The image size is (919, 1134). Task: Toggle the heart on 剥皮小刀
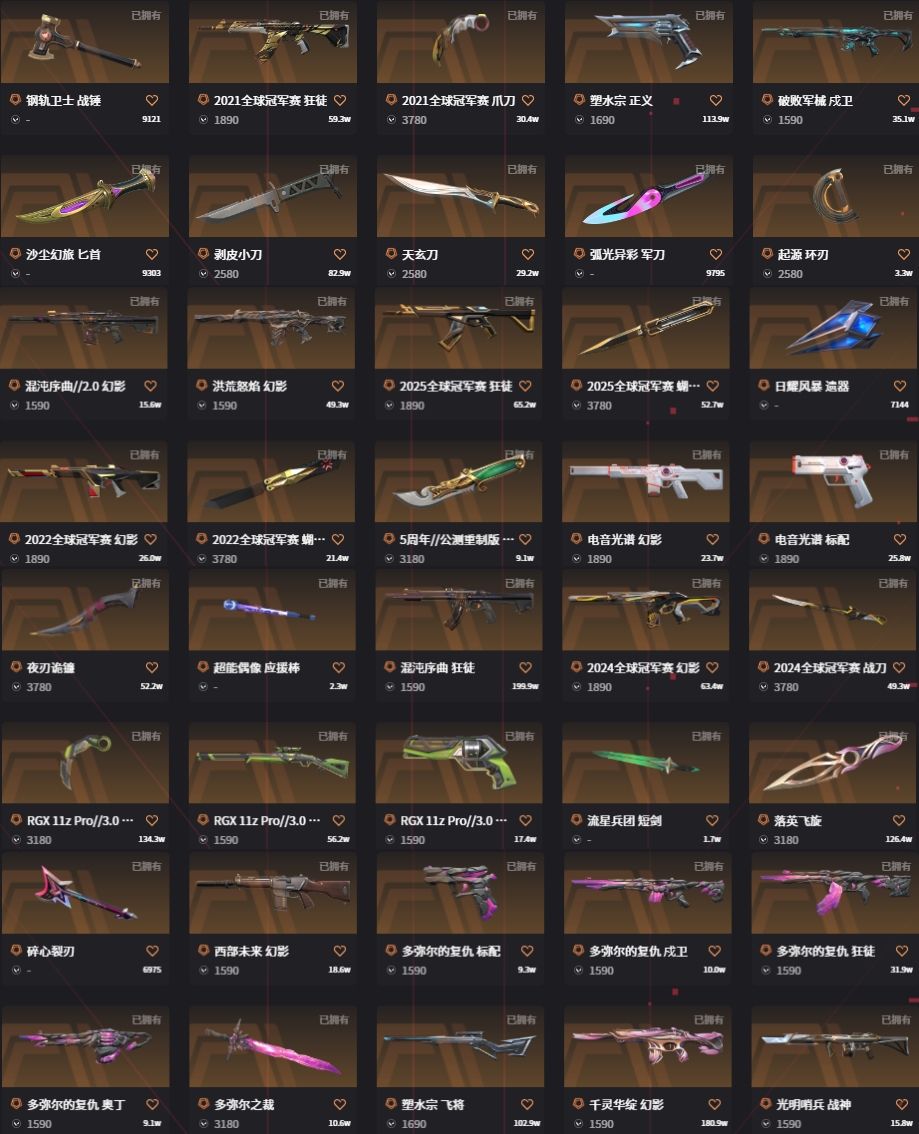(340, 255)
